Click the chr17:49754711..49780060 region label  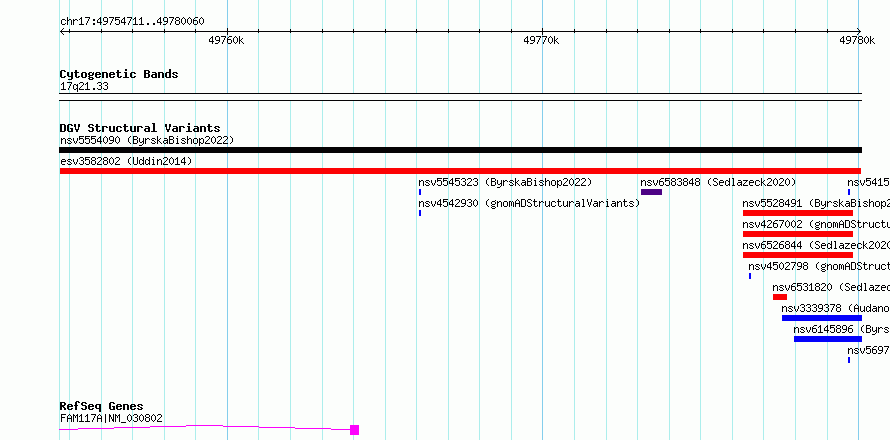click(132, 22)
